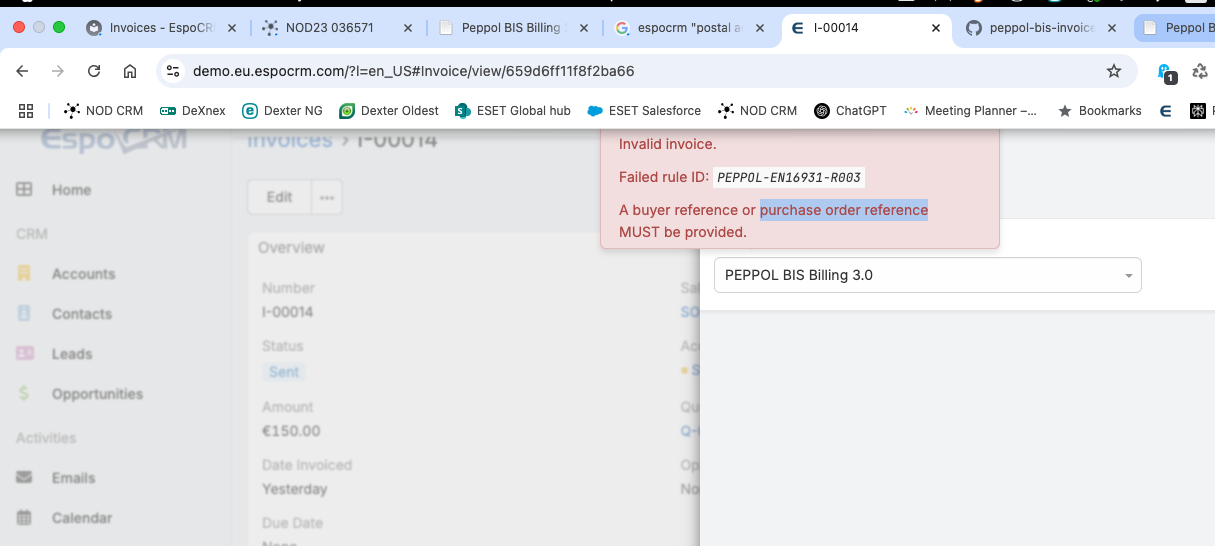The image size is (1215, 546).
Task: Click the browser home icon
Action: pyautogui.click(x=130, y=71)
